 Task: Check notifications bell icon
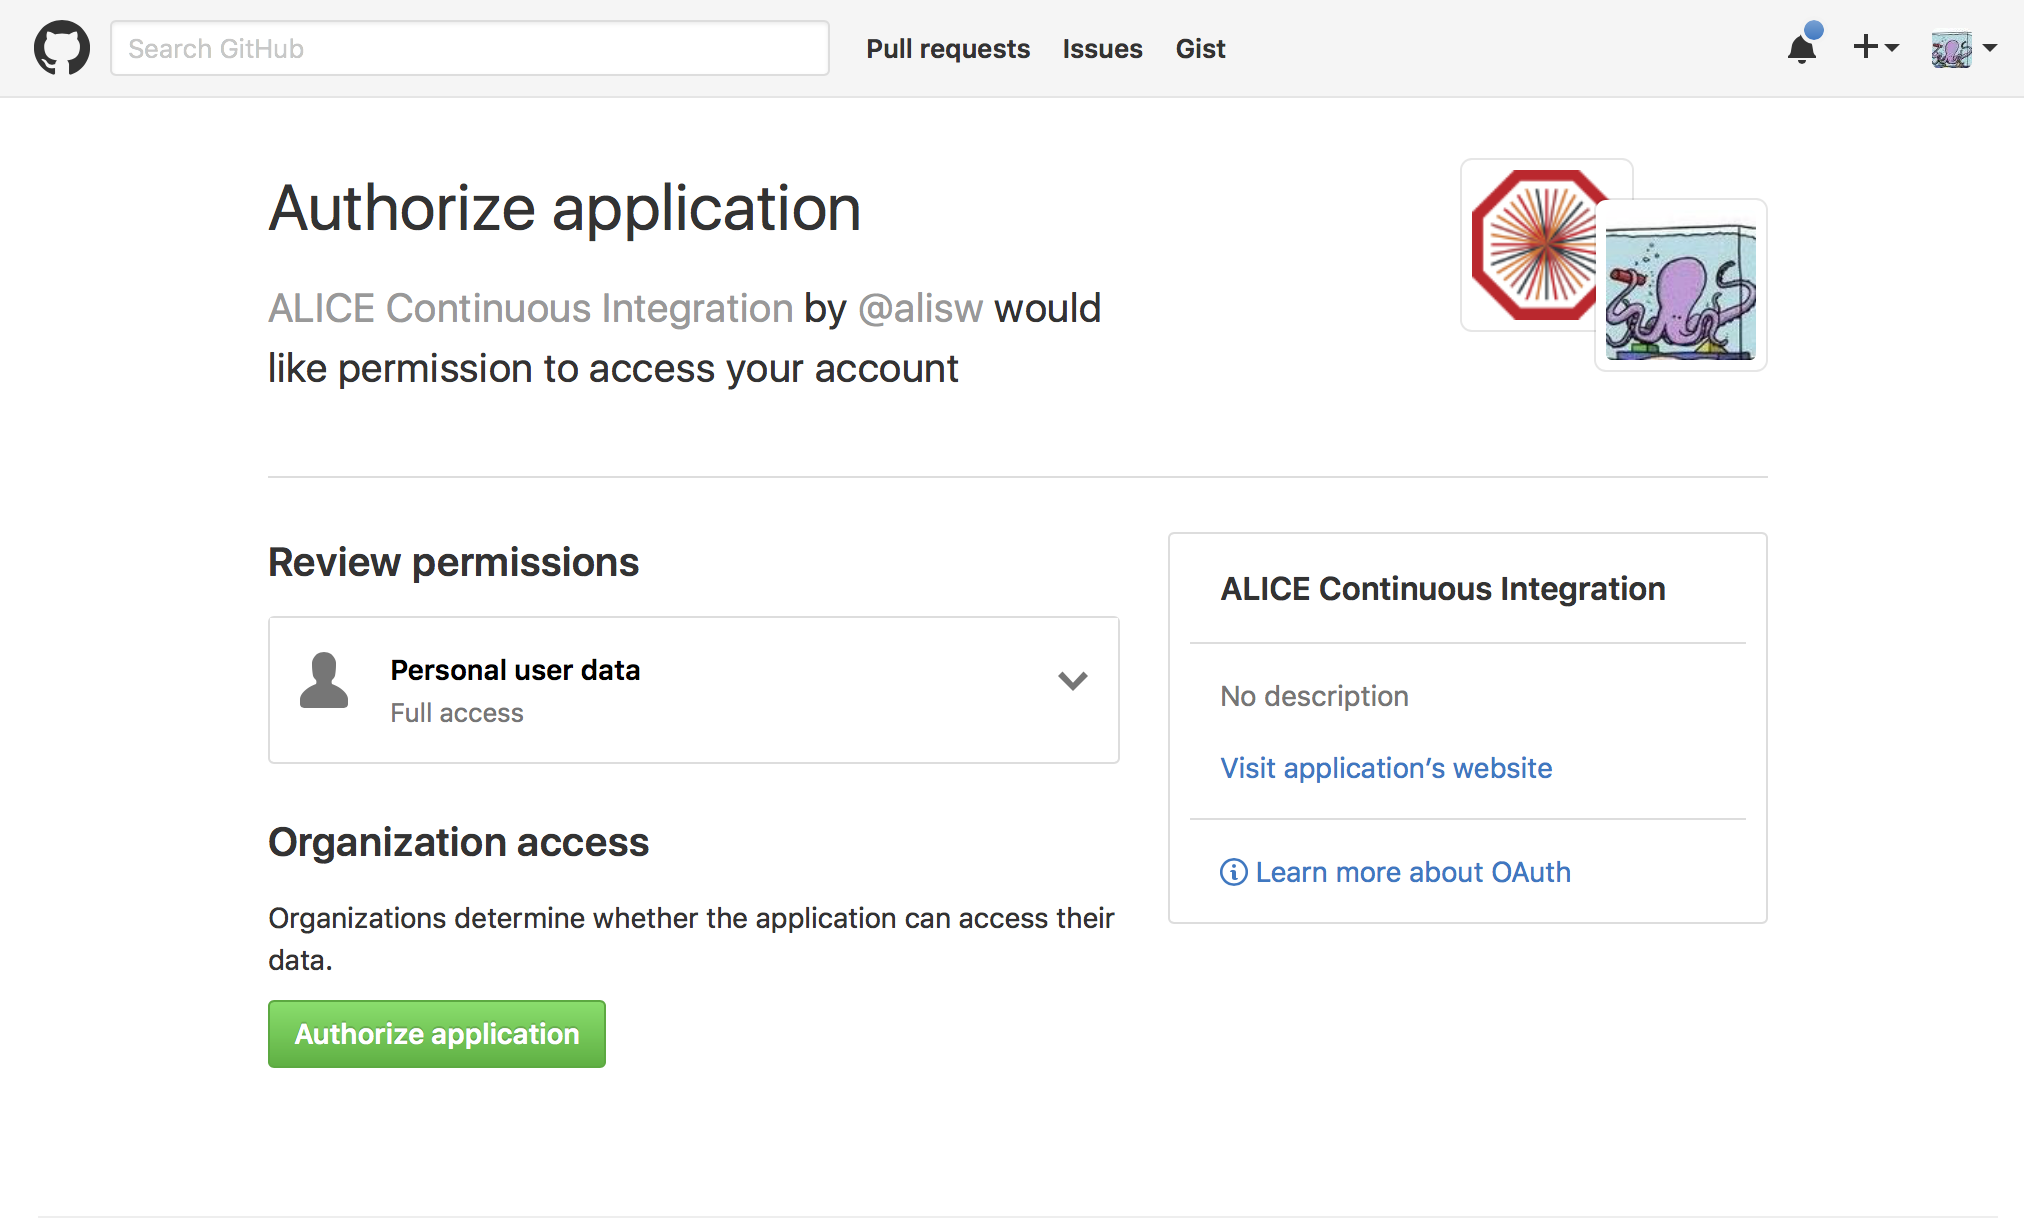[1804, 45]
